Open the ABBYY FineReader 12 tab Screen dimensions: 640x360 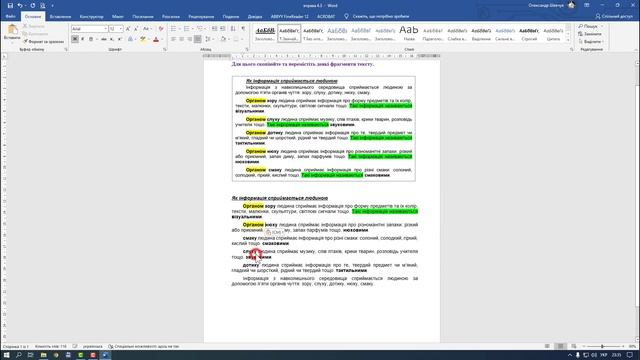(x=290, y=17)
